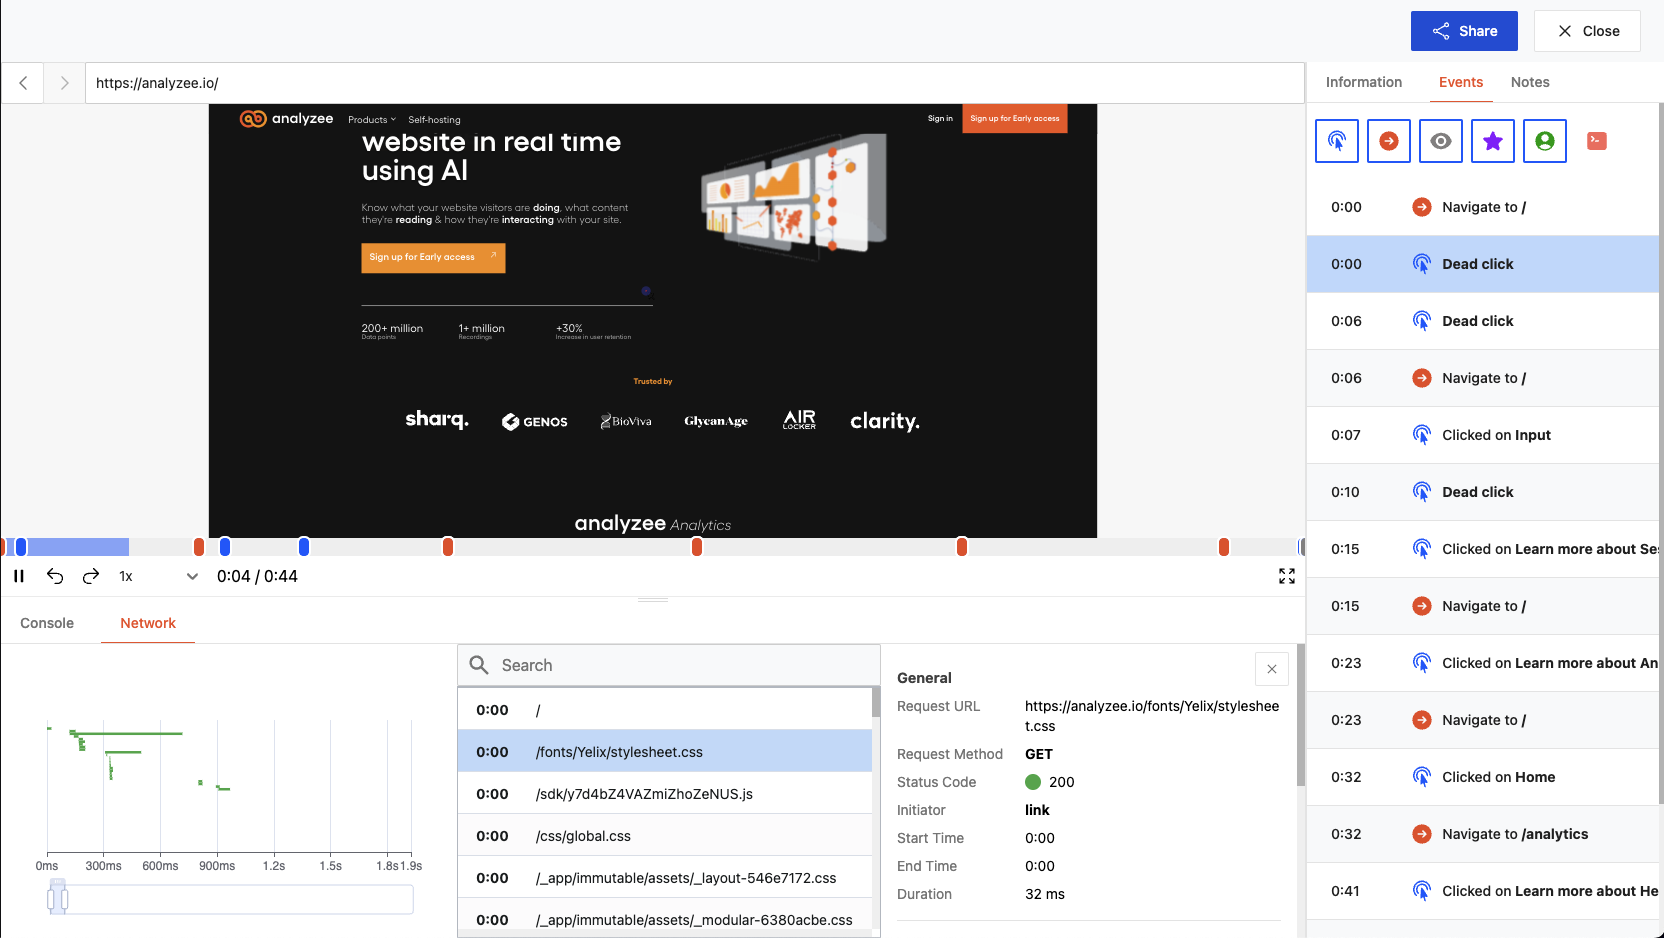Toggle the eye view events filter
1664x938 pixels.
[x=1441, y=141]
